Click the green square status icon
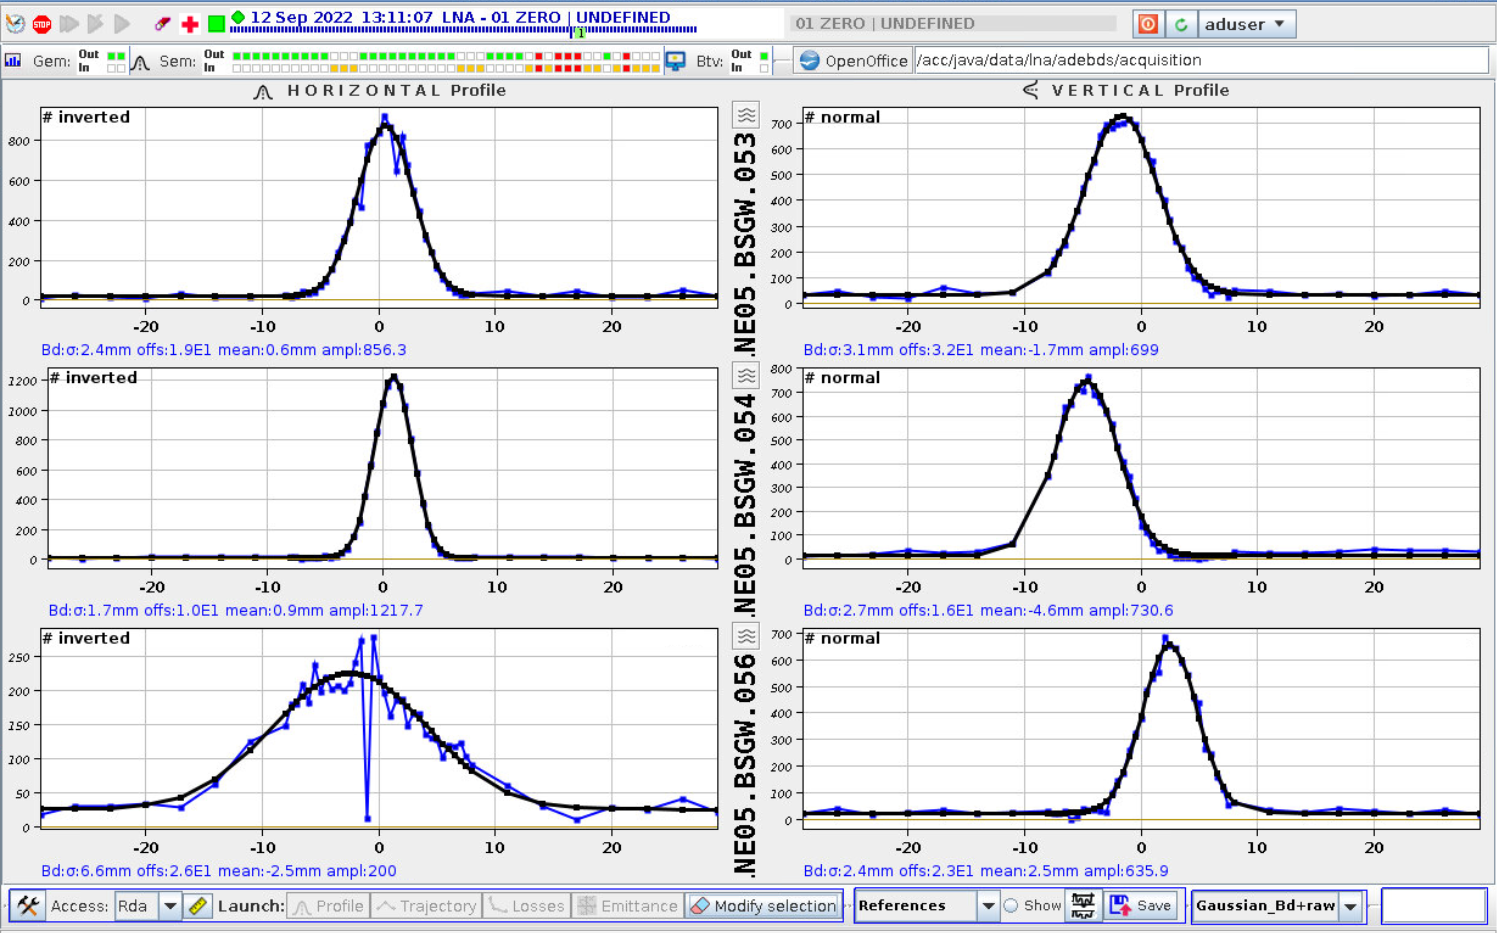Image resolution: width=1497 pixels, height=933 pixels. pos(216,23)
